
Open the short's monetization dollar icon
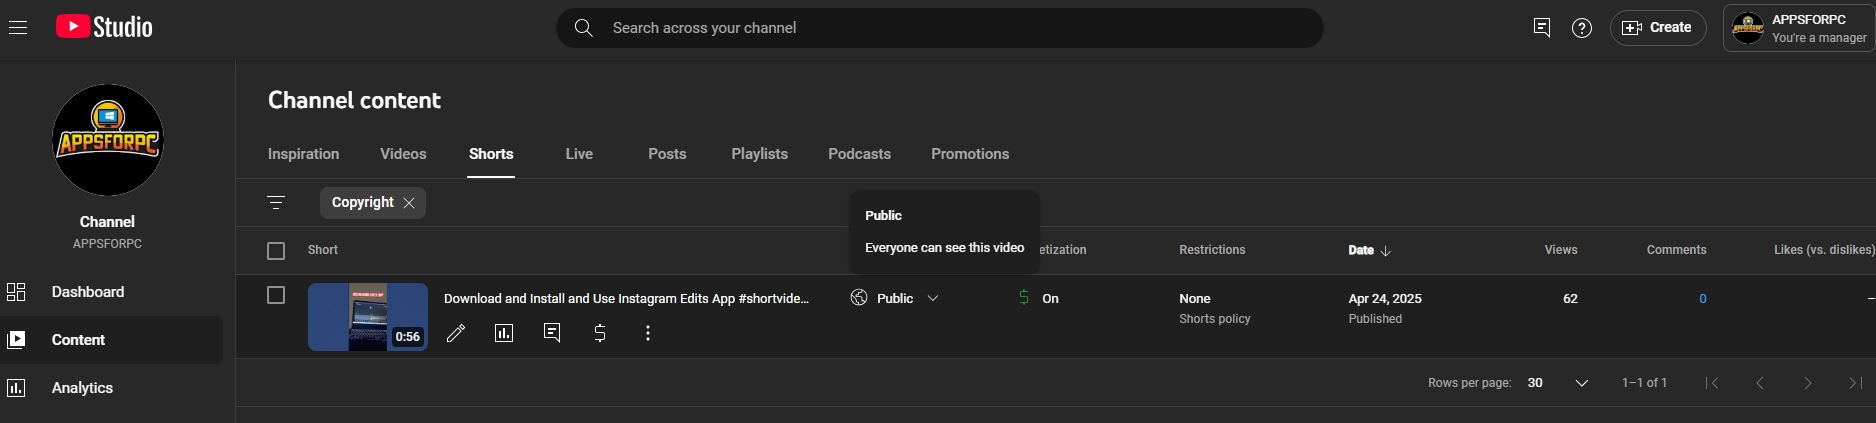pyautogui.click(x=600, y=333)
